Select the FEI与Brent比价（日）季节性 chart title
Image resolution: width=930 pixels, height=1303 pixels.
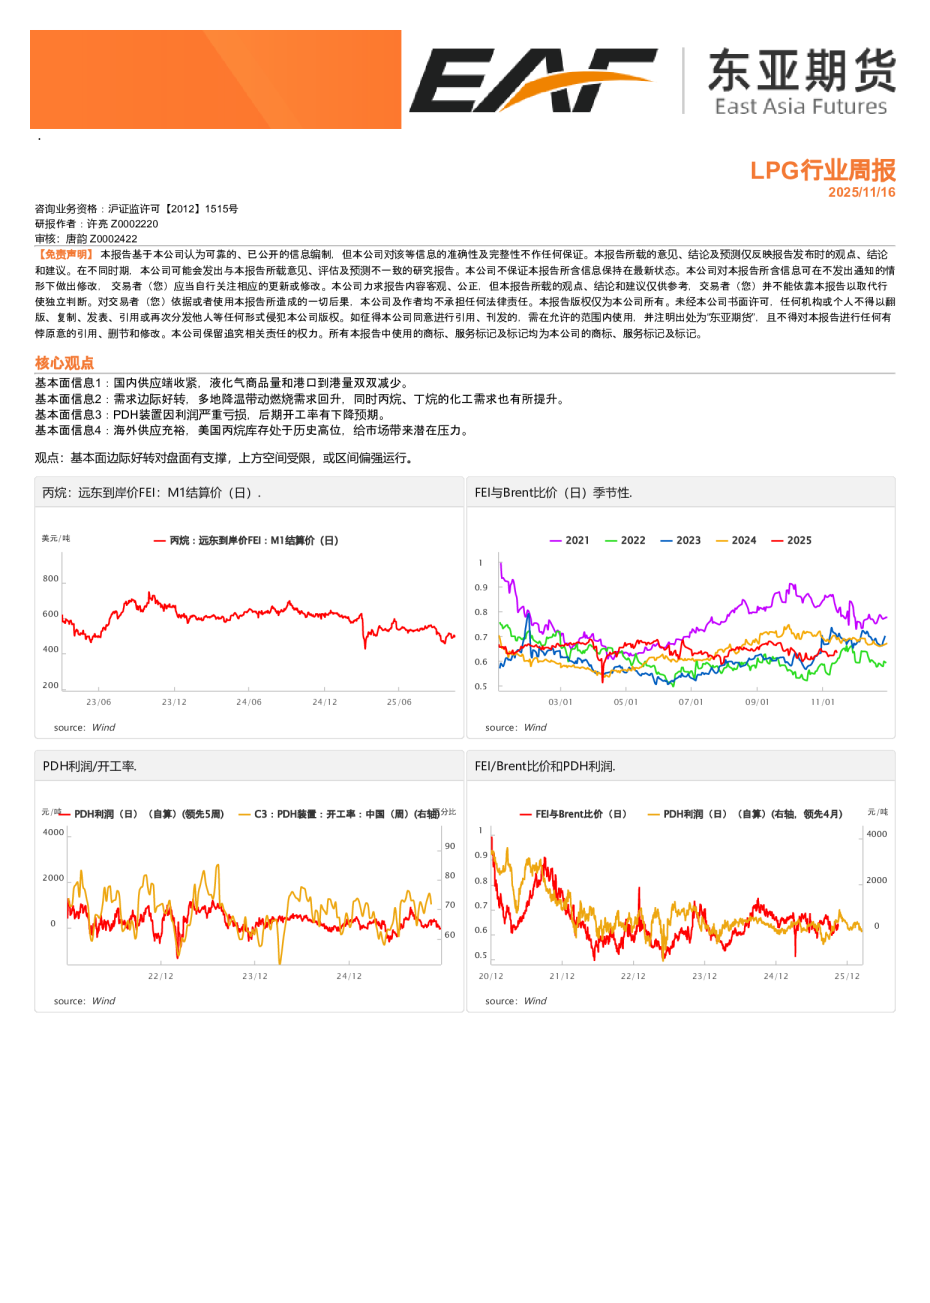pos(553,493)
